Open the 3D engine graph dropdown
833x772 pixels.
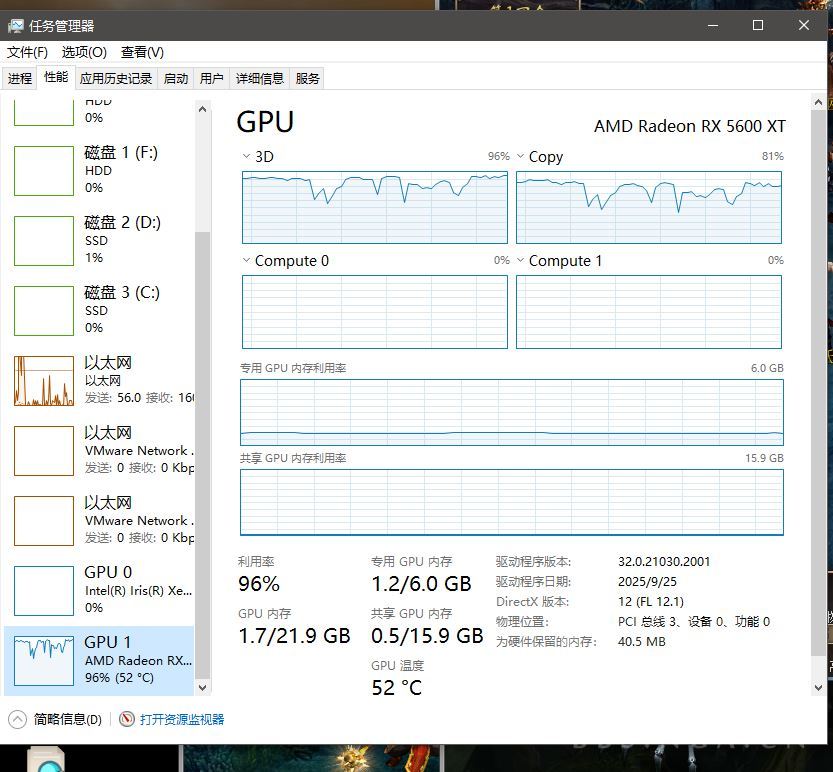coord(247,157)
